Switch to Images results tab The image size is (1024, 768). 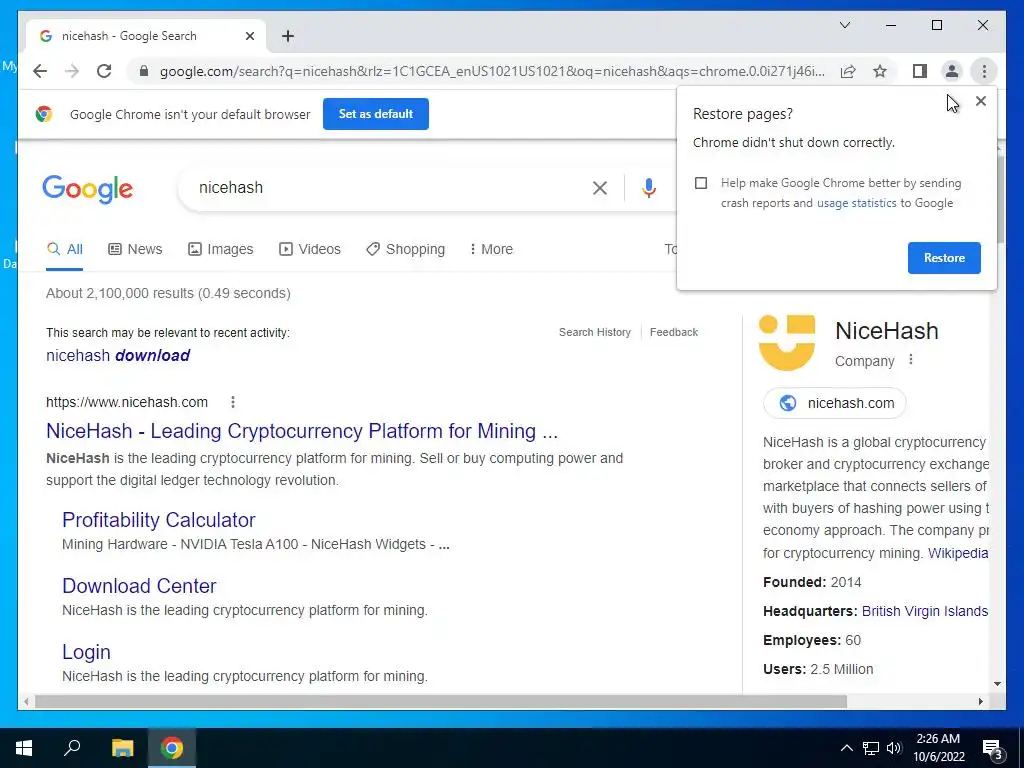click(x=221, y=249)
